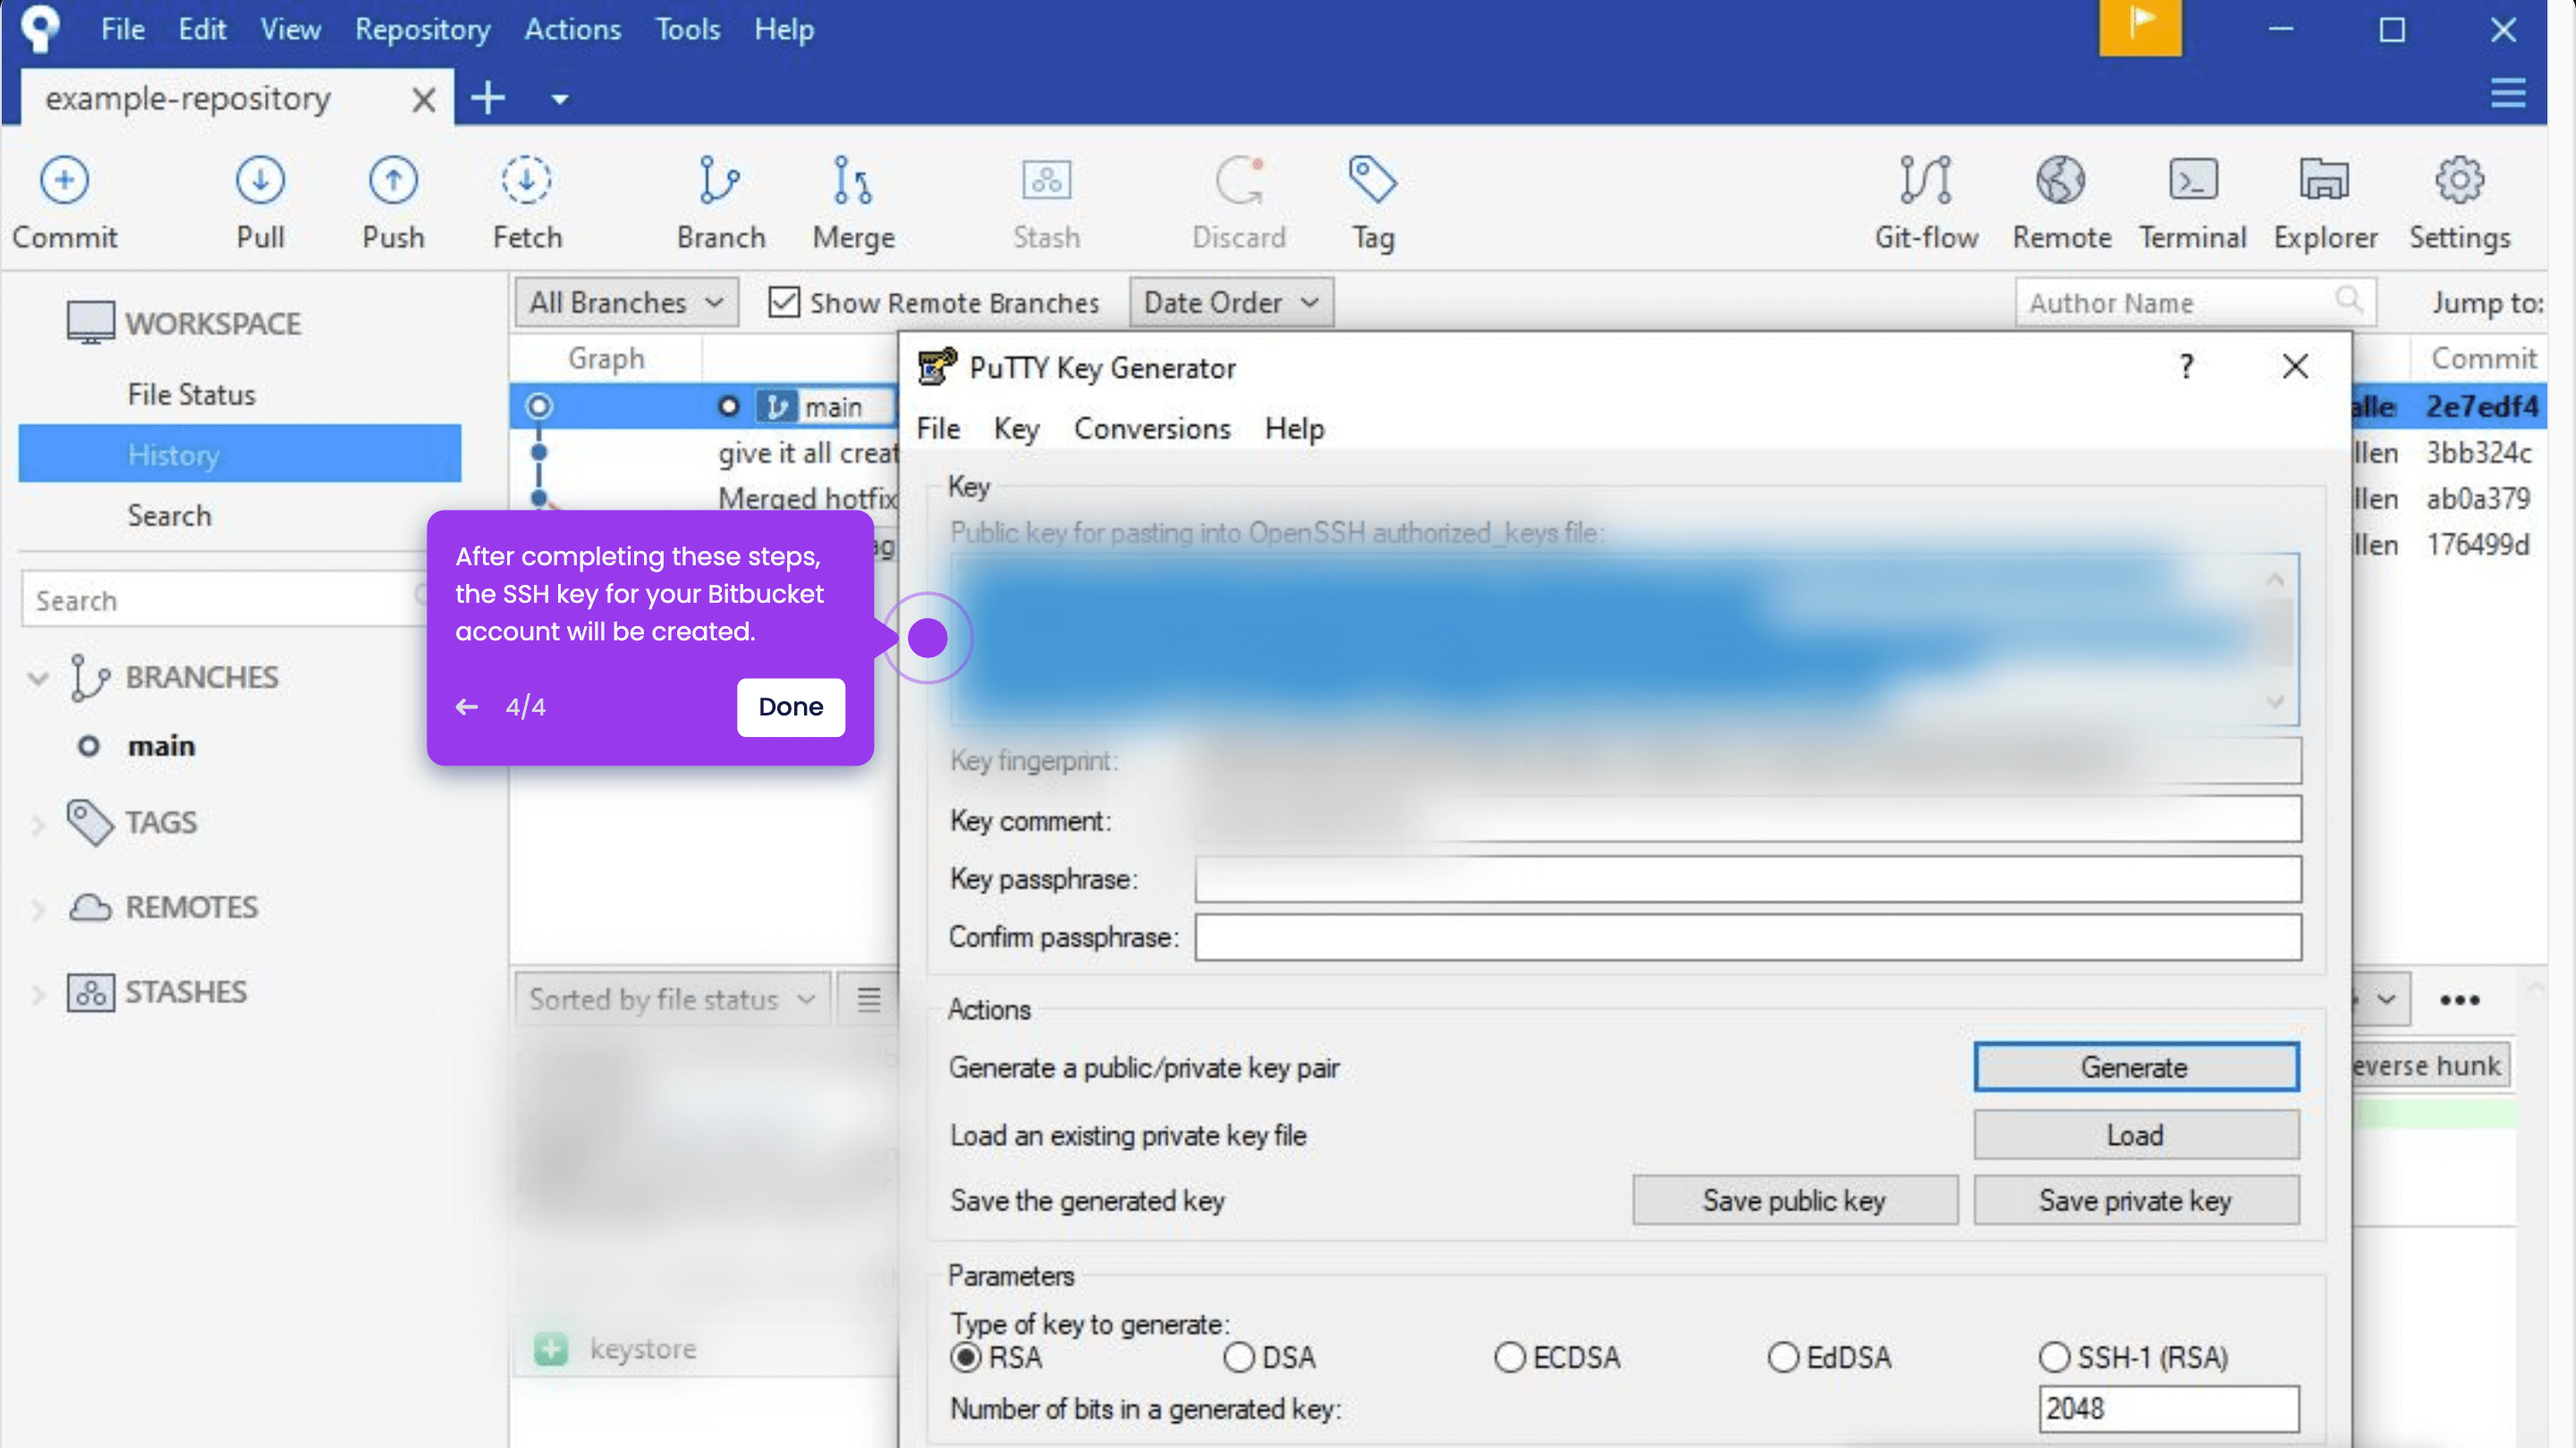Click the three-dots more options button
The image size is (2576, 1448).
pos(2458,999)
